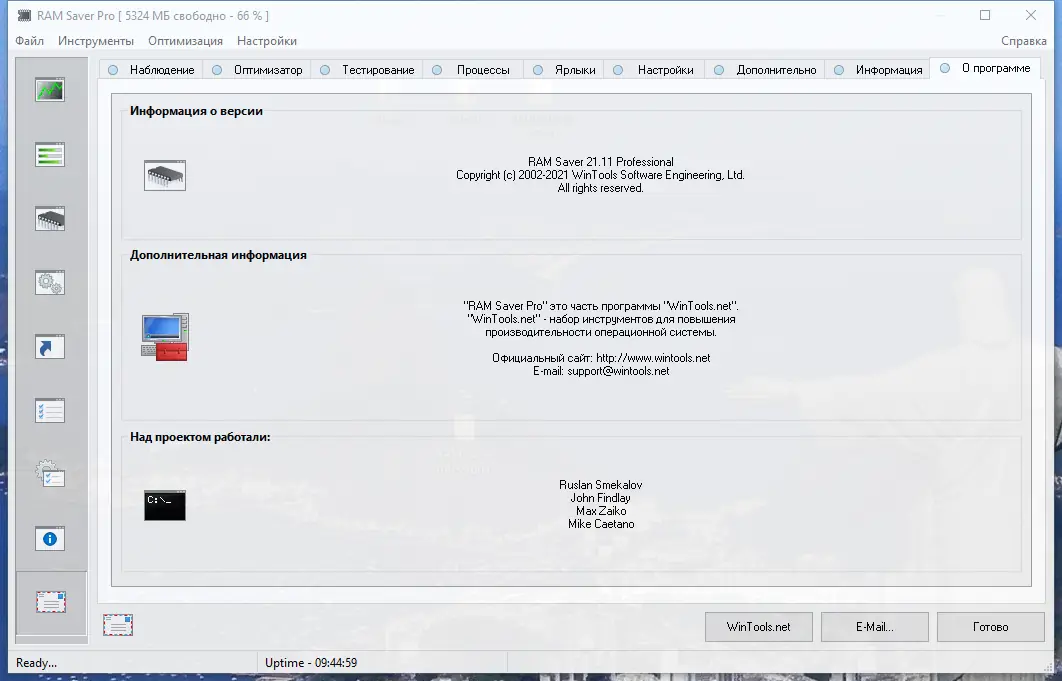Select the blue arrow Ярлыки sidebar icon
This screenshot has height=681, width=1062.
tap(50, 346)
